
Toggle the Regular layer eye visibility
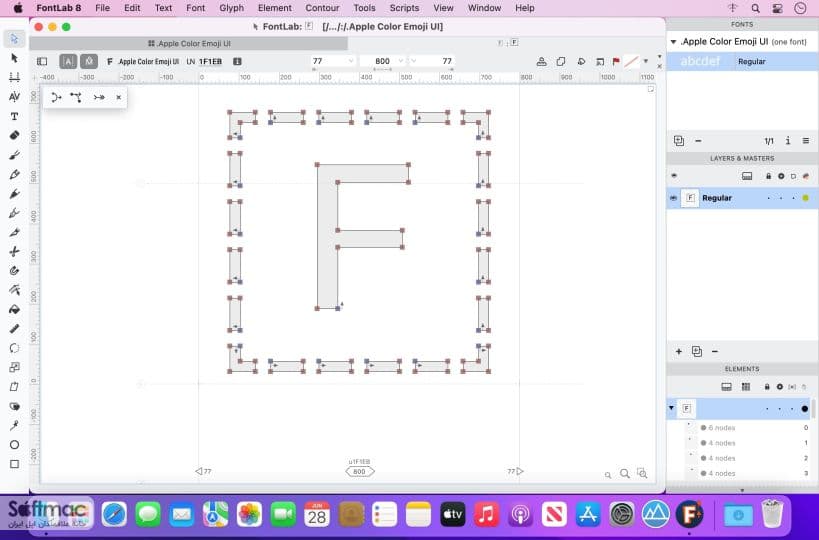(x=673, y=198)
